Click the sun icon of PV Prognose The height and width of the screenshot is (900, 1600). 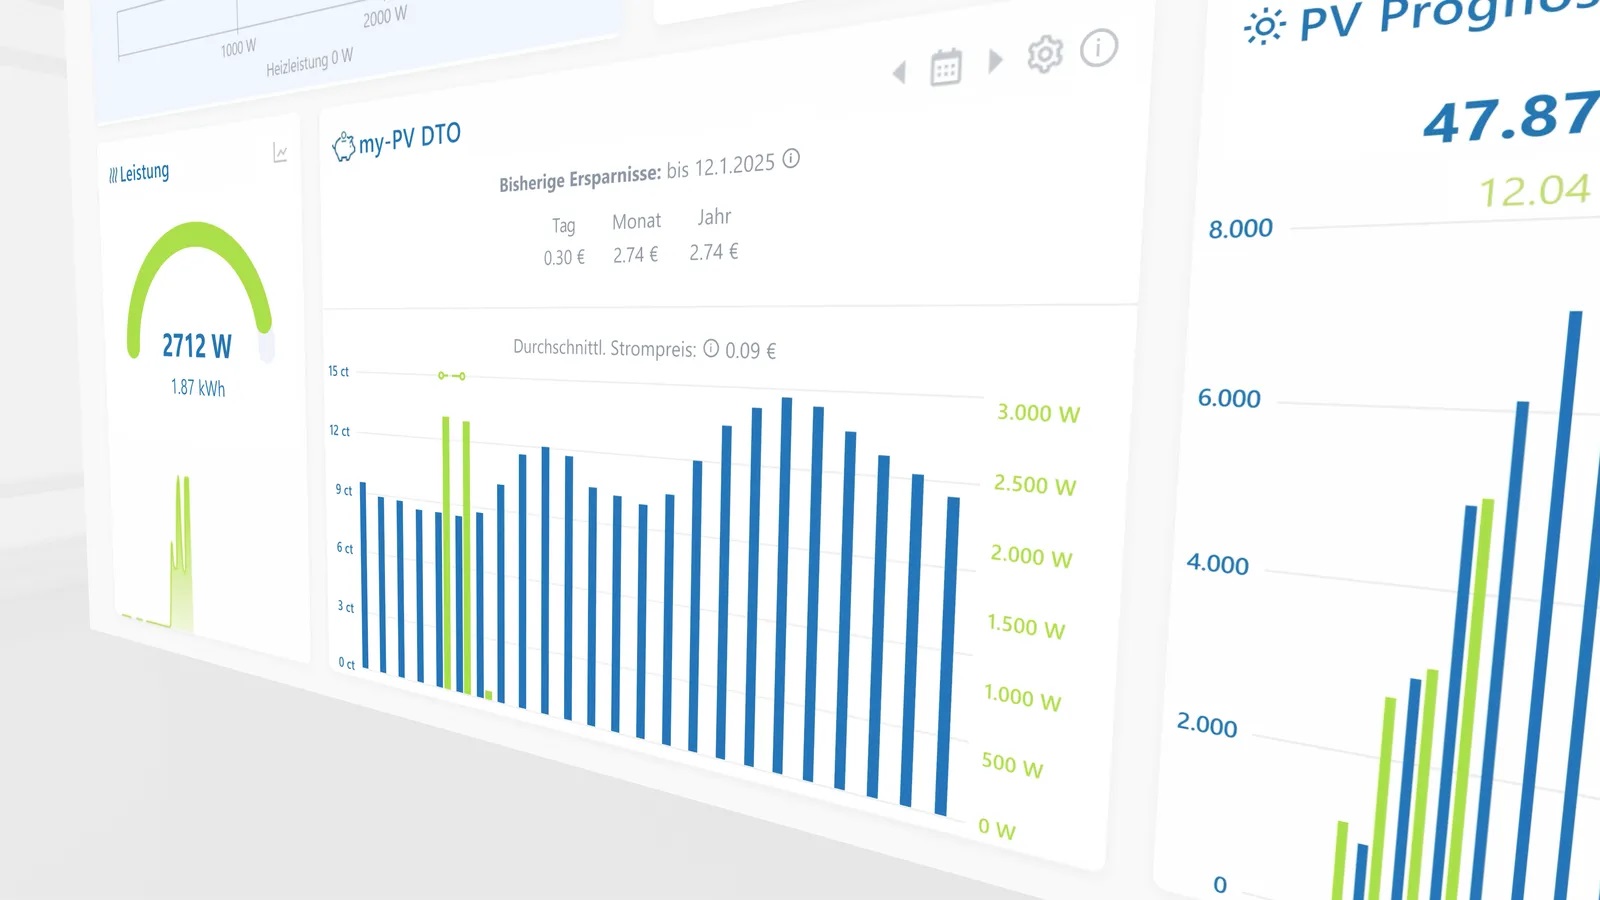[x=1264, y=27]
